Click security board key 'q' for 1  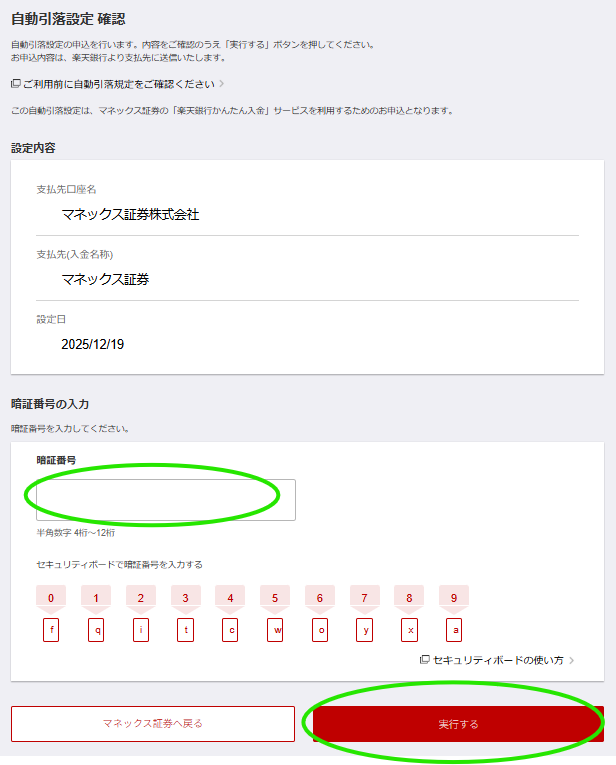tap(96, 630)
